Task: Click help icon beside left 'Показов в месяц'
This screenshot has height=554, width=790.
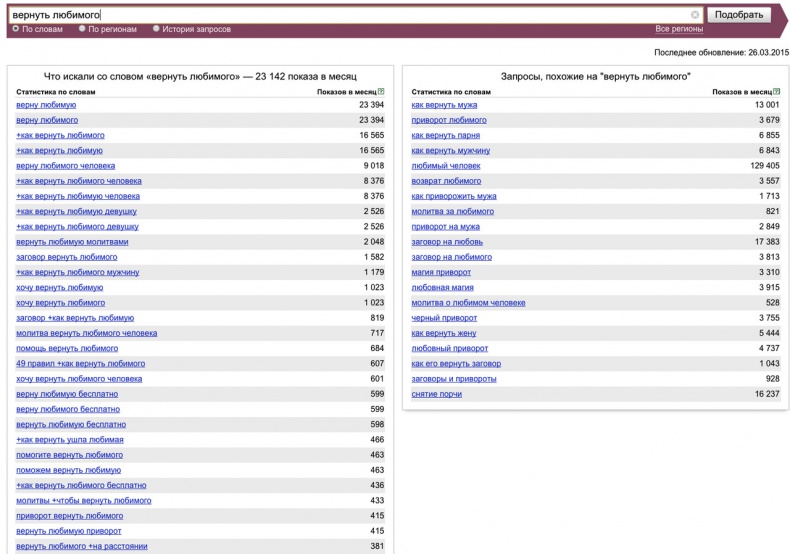Action: point(386,91)
